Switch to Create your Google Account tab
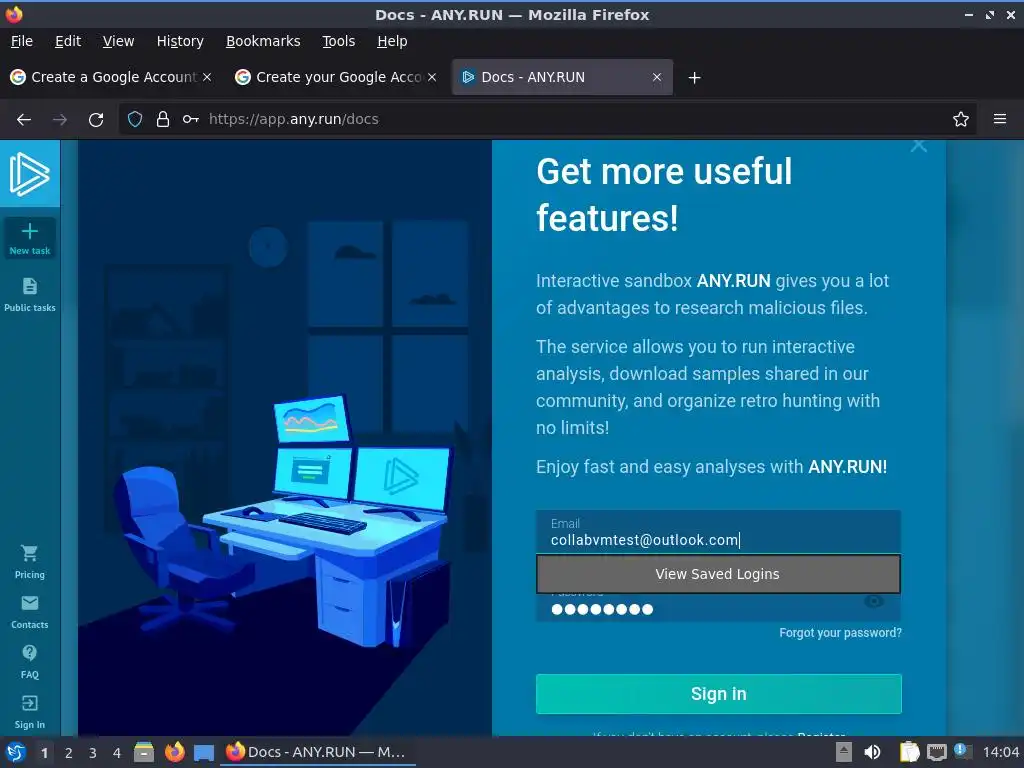This screenshot has width=1024, height=768. (336, 77)
